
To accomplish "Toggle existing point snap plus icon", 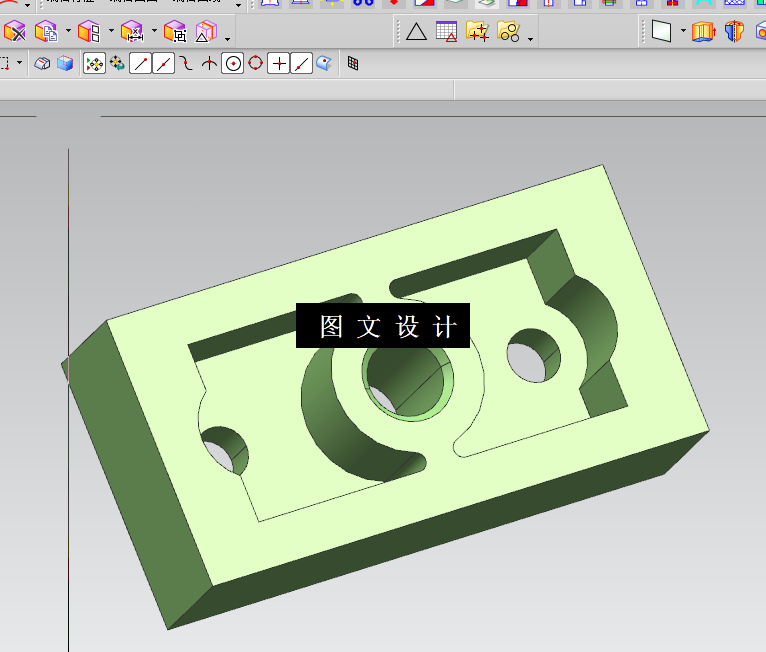I will pyautogui.click(x=279, y=63).
